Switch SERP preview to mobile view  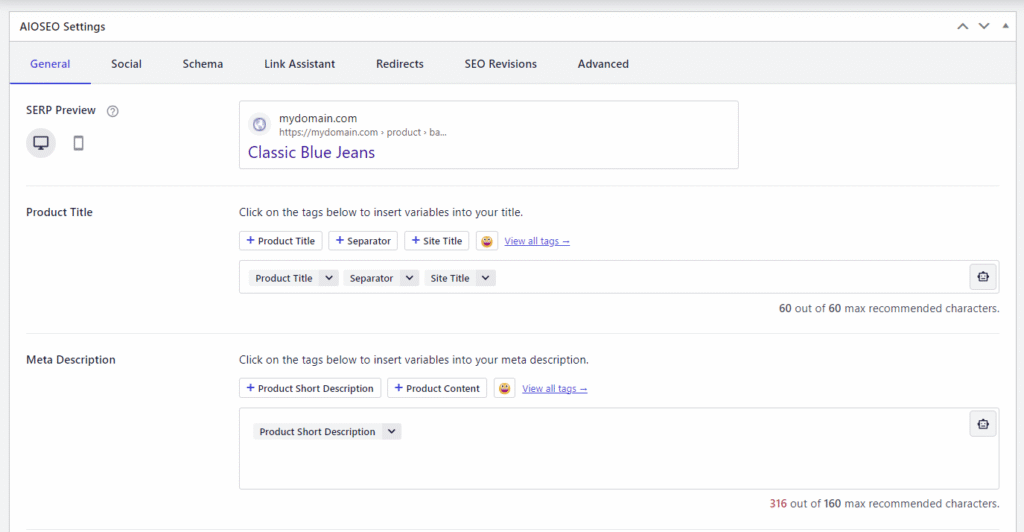coord(78,143)
